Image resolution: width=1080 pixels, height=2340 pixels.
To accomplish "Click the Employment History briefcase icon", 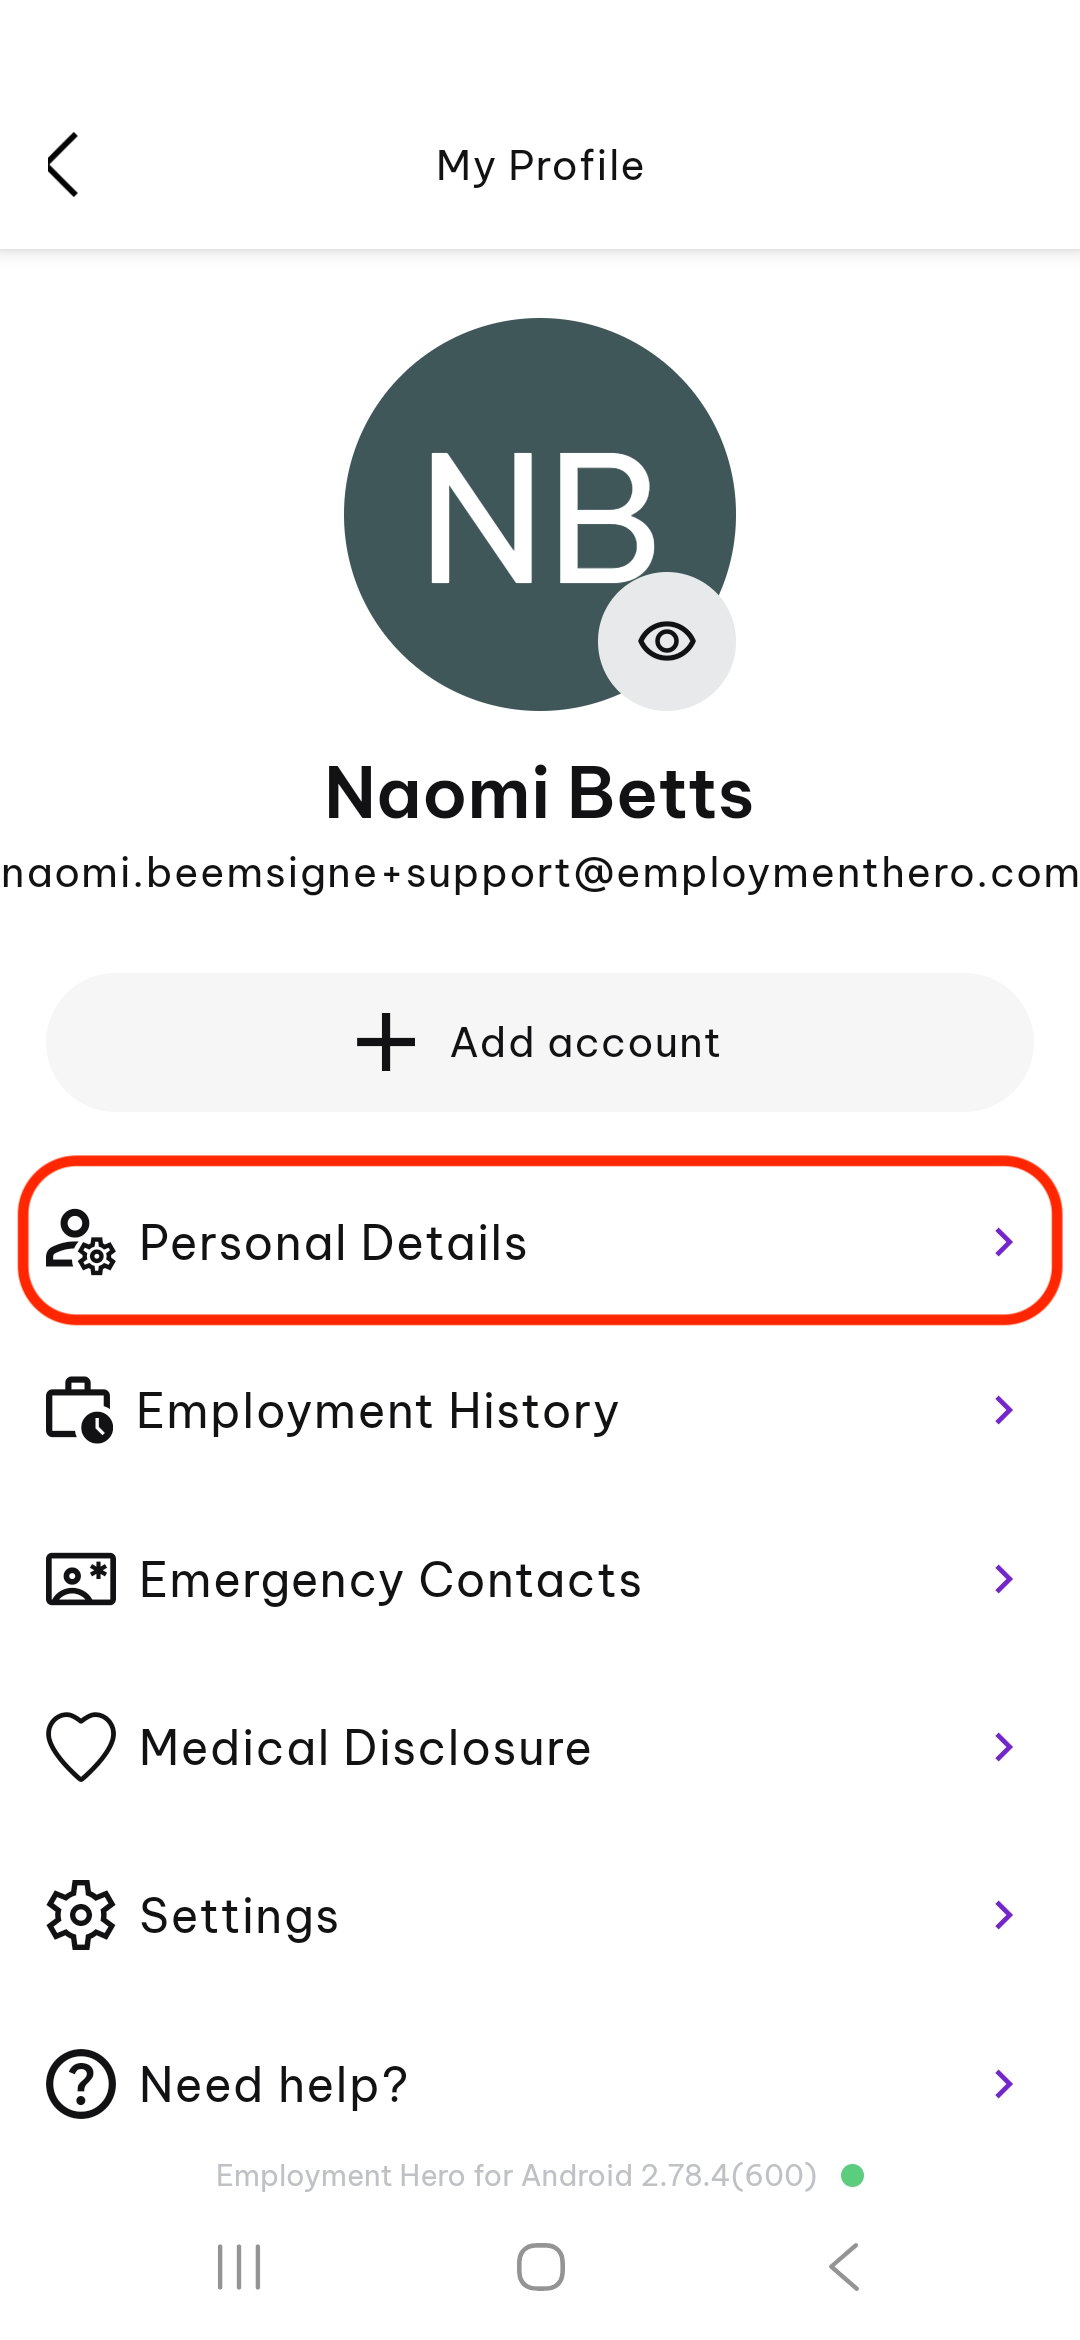I will [x=80, y=1410].
